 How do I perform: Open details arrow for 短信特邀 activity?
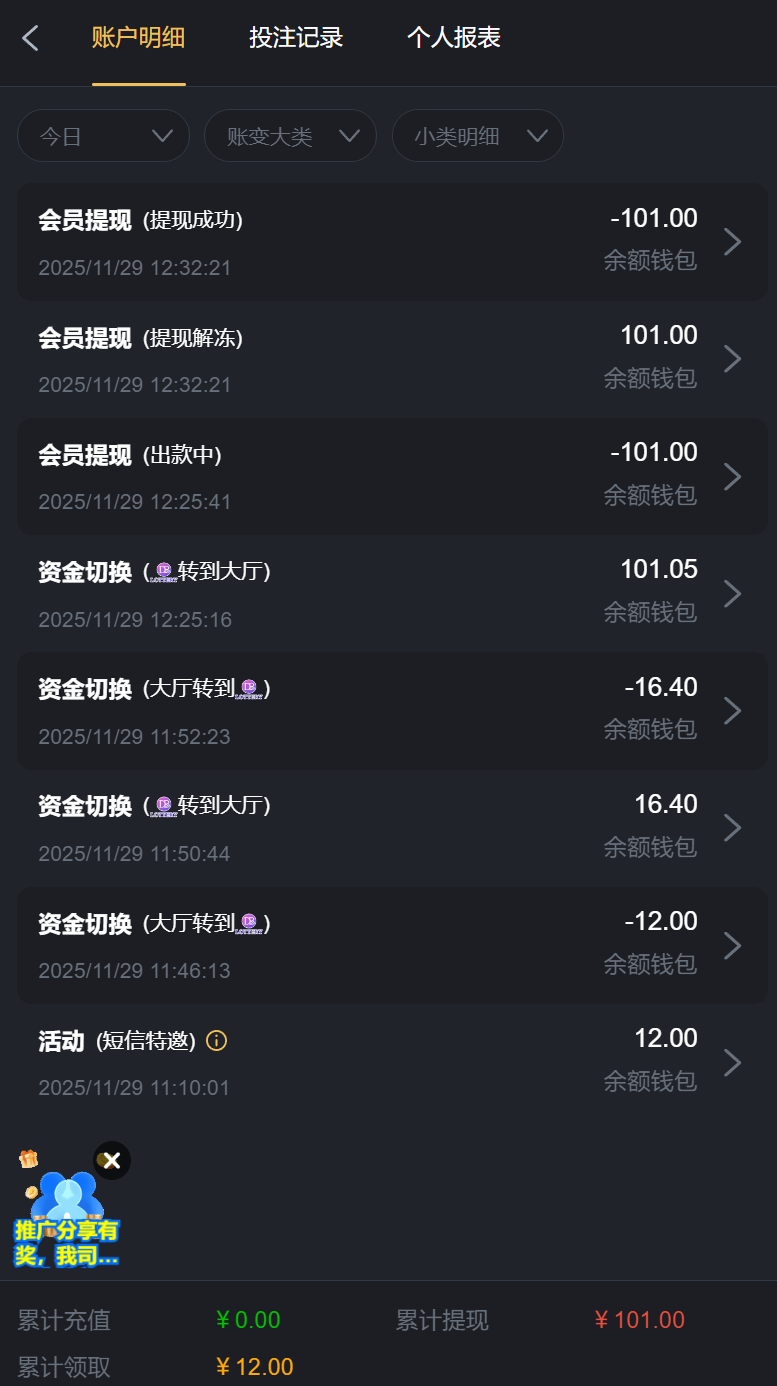coord(732,1062)
